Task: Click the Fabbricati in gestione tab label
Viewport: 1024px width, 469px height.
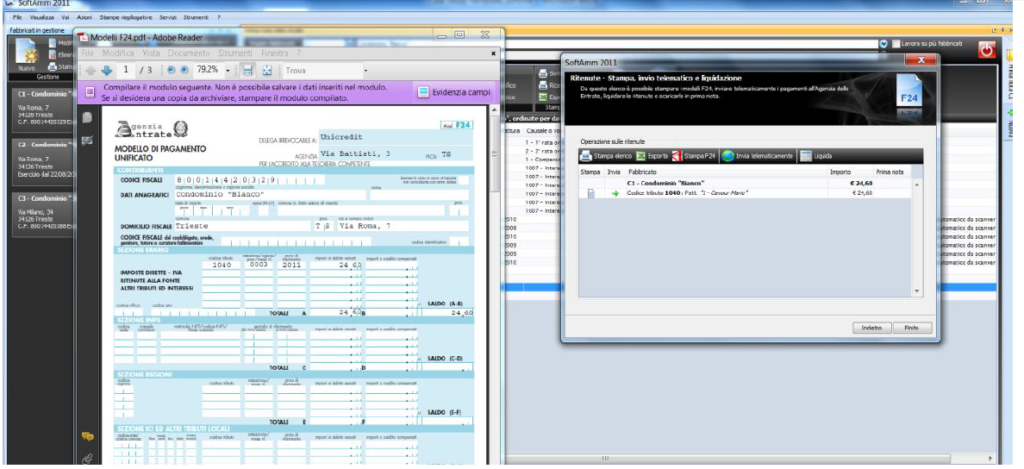Action: [x=37, y=30]
